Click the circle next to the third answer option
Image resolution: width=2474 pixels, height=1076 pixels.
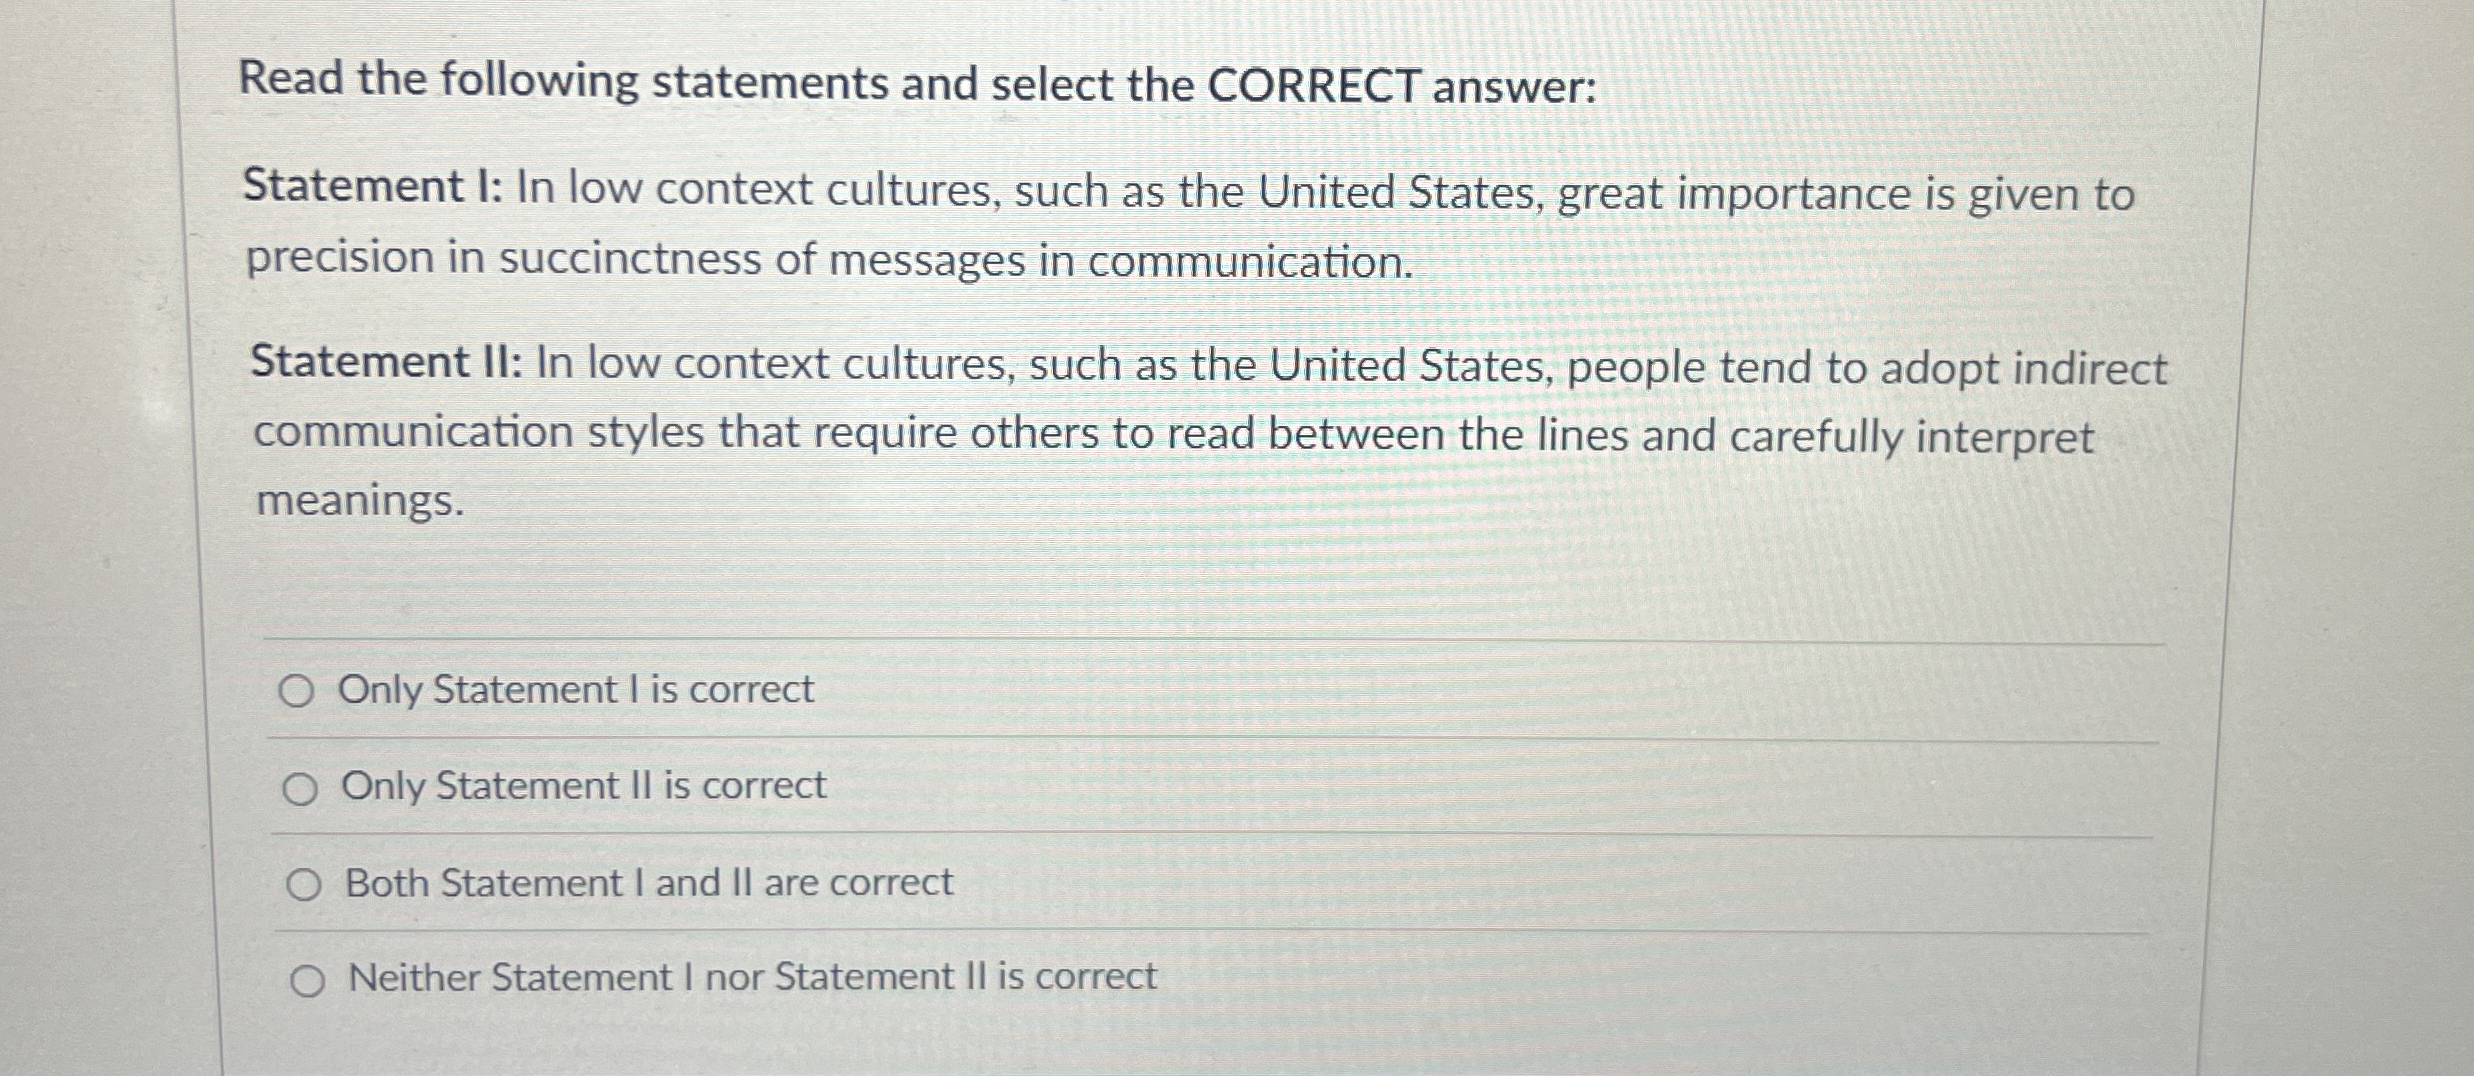click(x=307, y=884)
